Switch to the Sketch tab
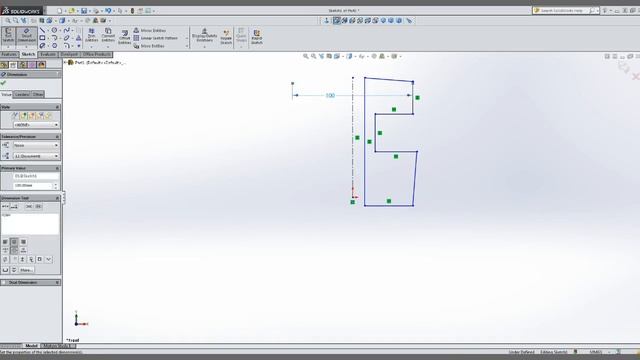This screenshot has height=360, width=640. 28,54
